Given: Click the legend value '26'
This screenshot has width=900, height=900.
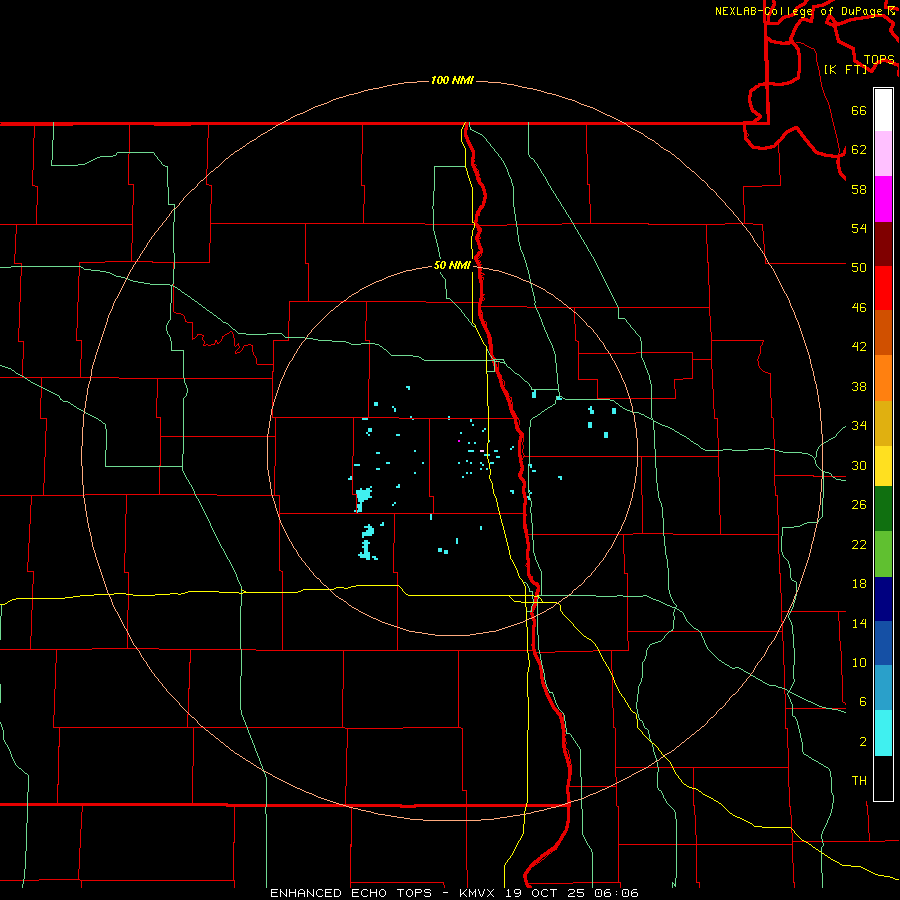Looking at the screenshot, I should (x=859, y=505).
